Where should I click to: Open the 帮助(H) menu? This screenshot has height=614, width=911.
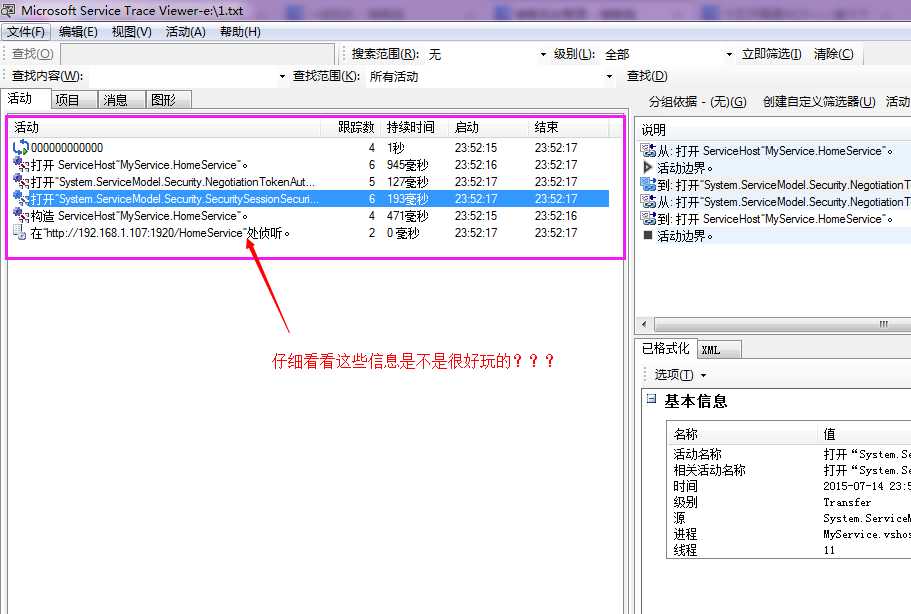pyautogui.click(x=240, y=32)
